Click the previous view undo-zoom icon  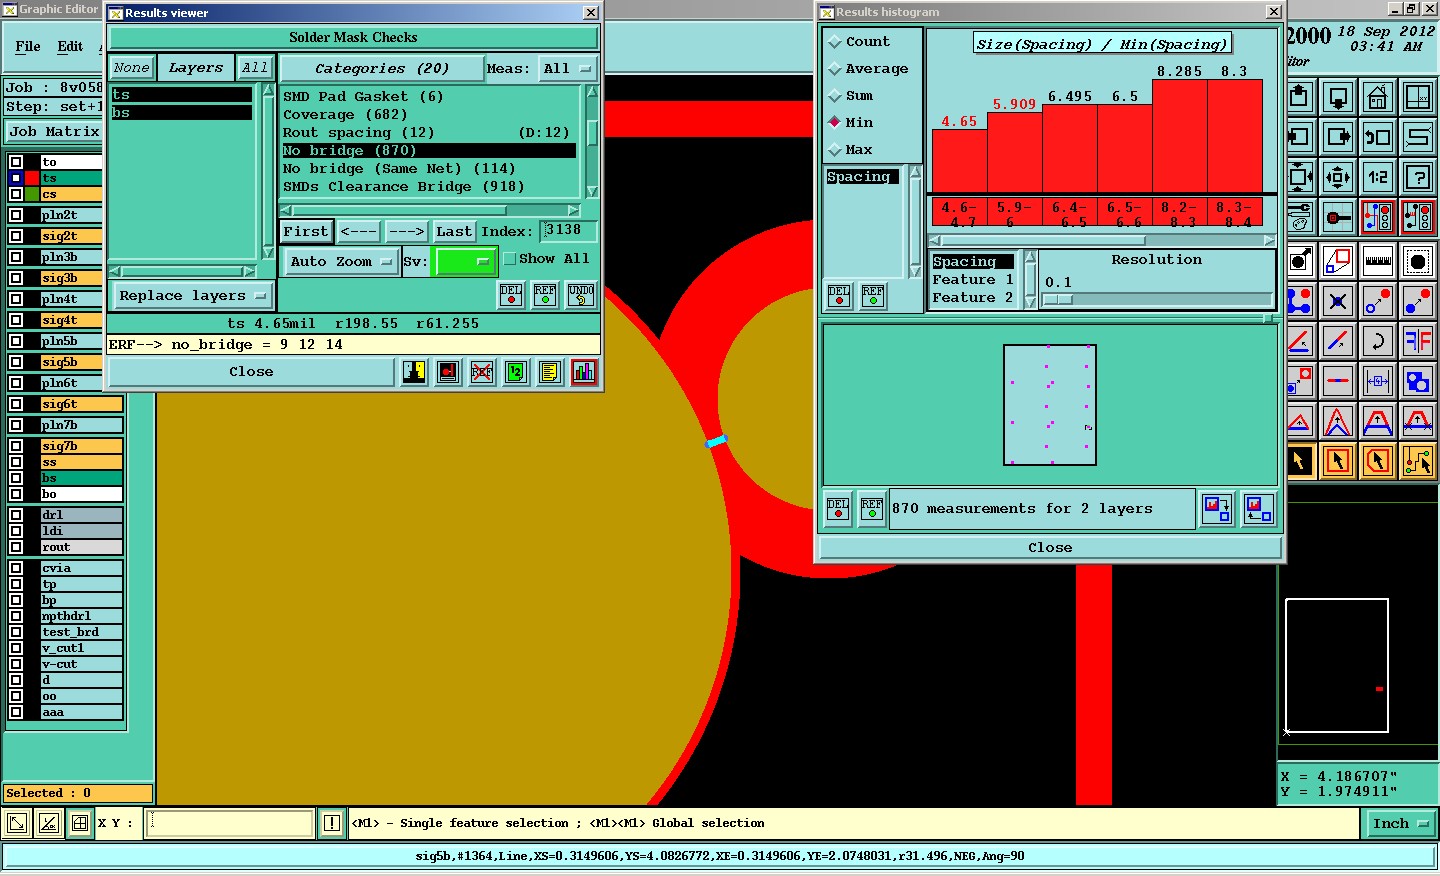[1377, 137]
